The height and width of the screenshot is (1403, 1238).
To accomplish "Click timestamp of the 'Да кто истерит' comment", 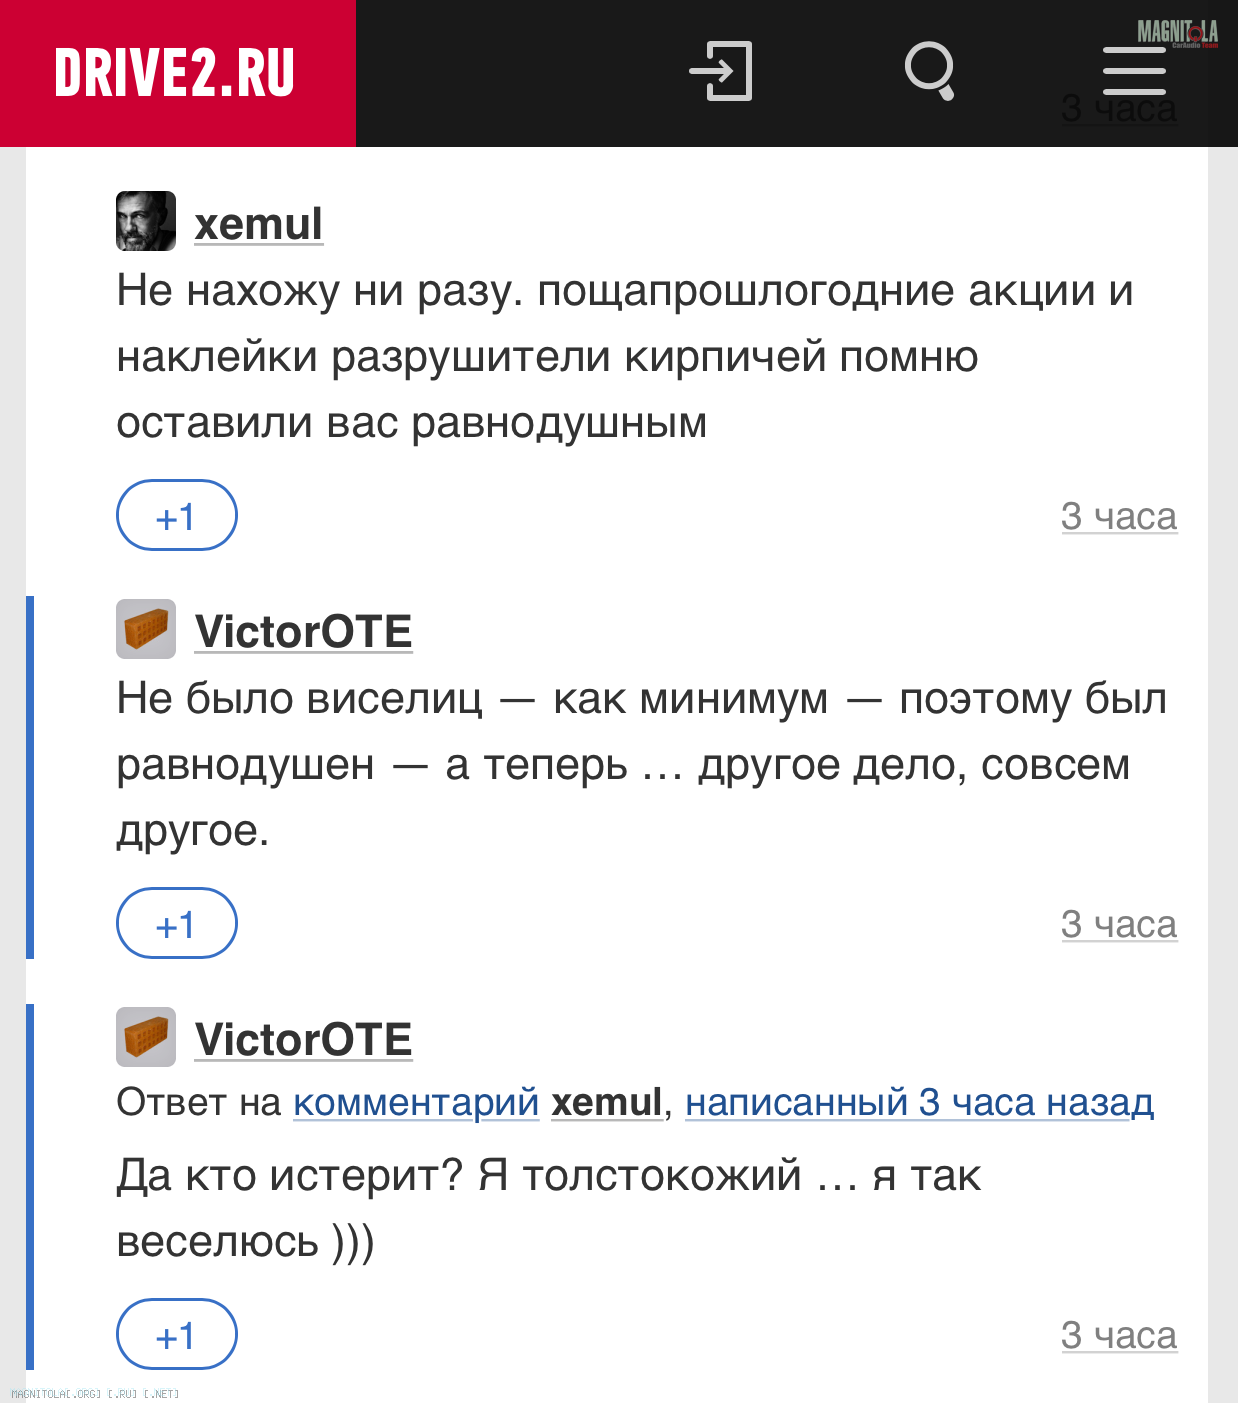I will point(1119,1336).
